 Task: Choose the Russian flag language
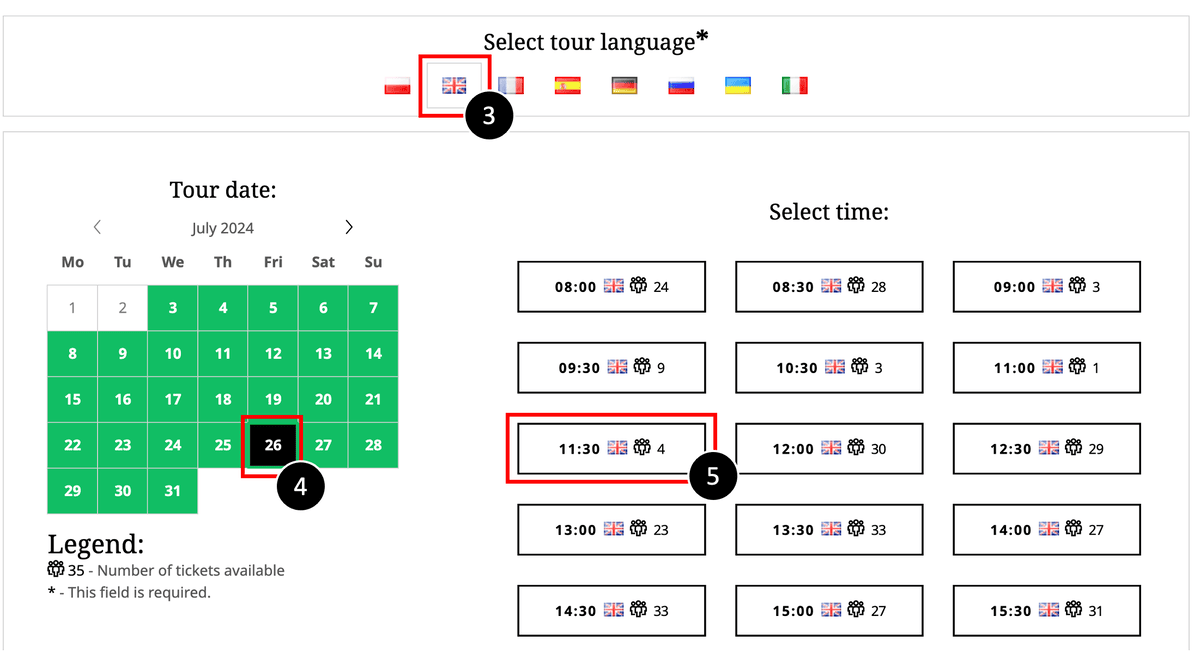(x=681, y=86)
